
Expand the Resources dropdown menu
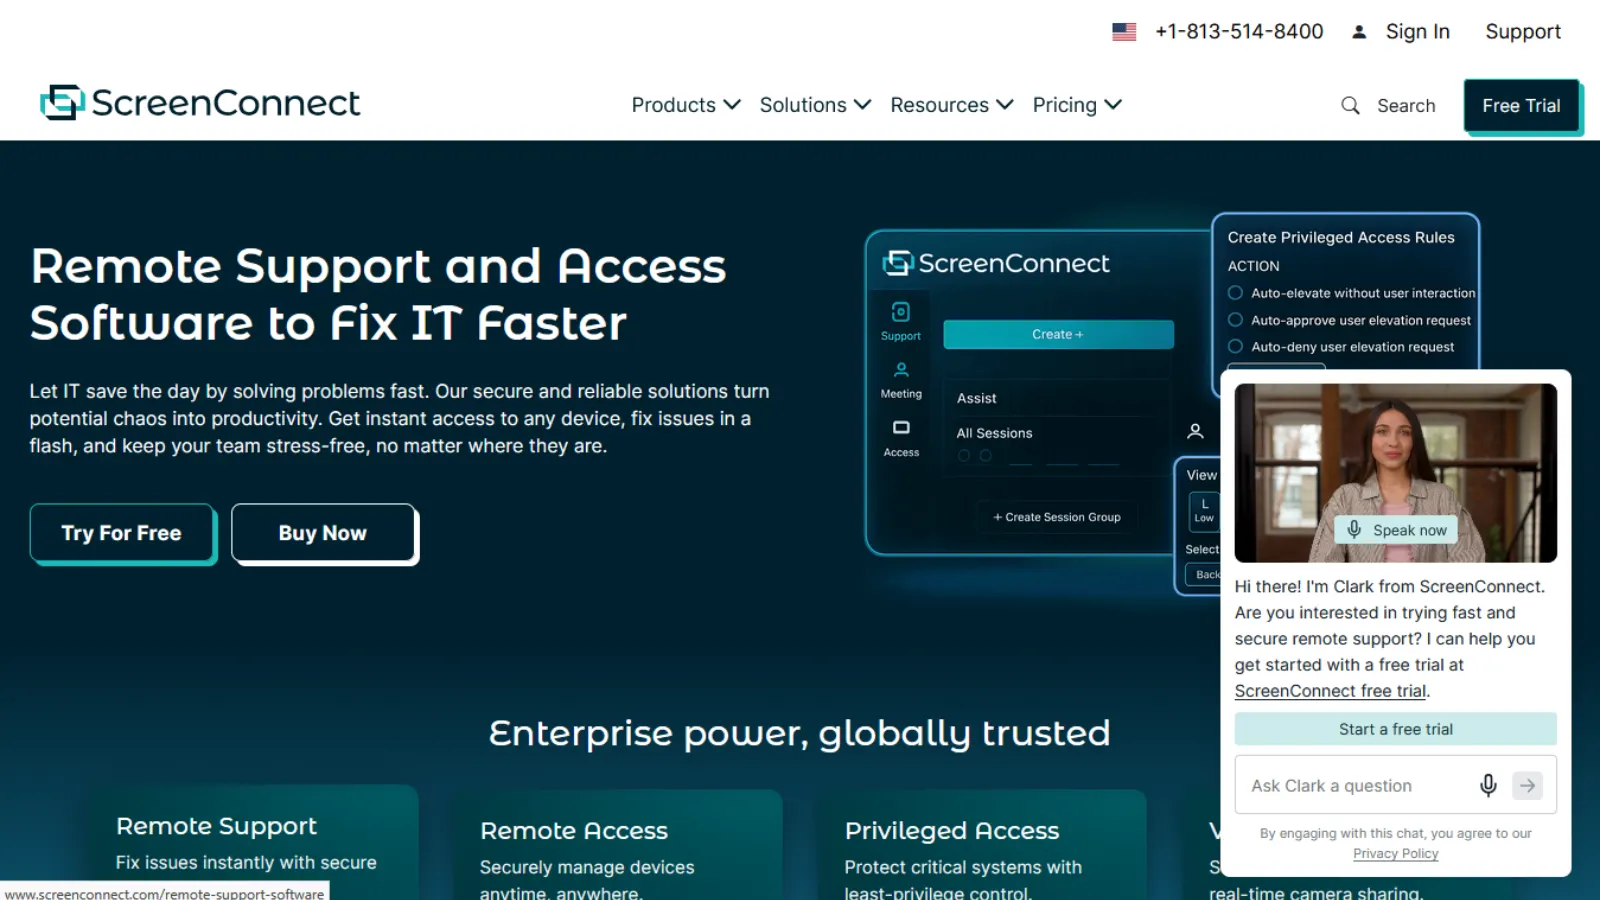click(x=952, y=105)
